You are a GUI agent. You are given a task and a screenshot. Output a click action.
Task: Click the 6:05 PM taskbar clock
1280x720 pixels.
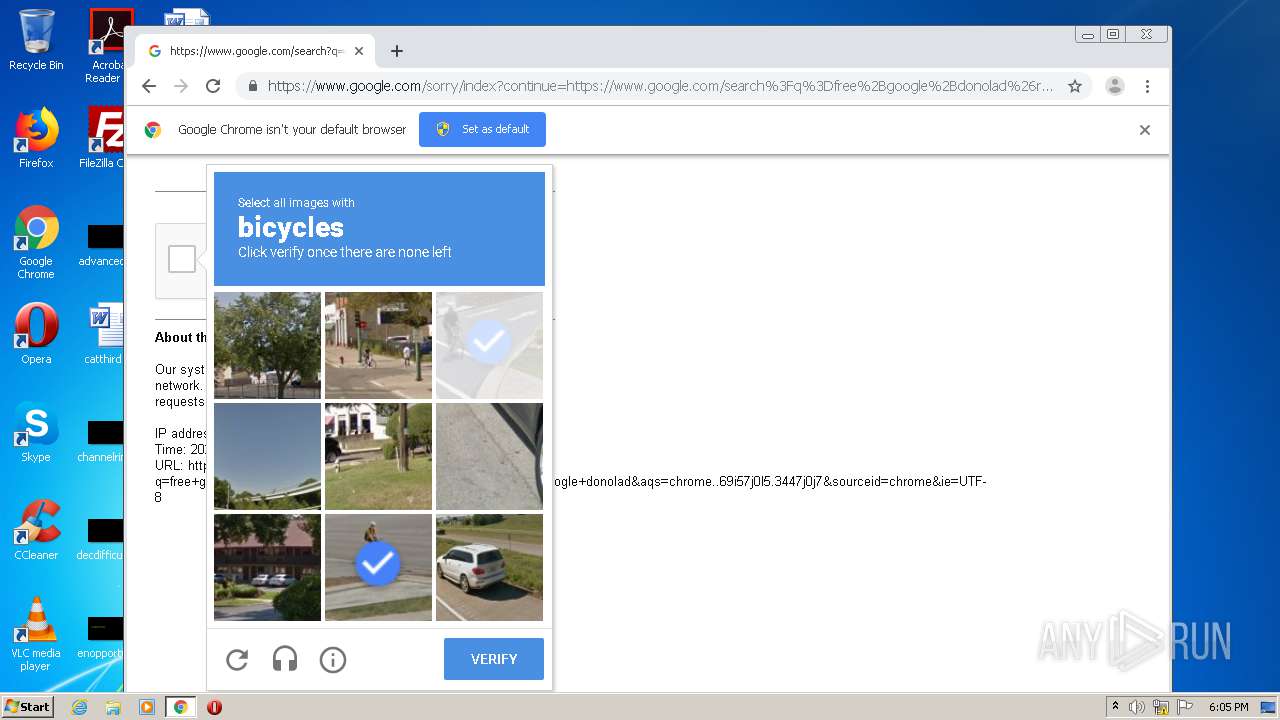coord(1228,707)
